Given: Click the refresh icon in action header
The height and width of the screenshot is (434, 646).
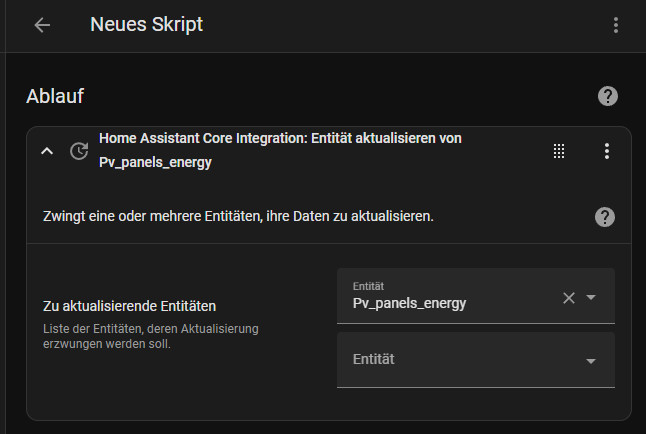Looking at the screenshot, I should (x=78, y=151).
